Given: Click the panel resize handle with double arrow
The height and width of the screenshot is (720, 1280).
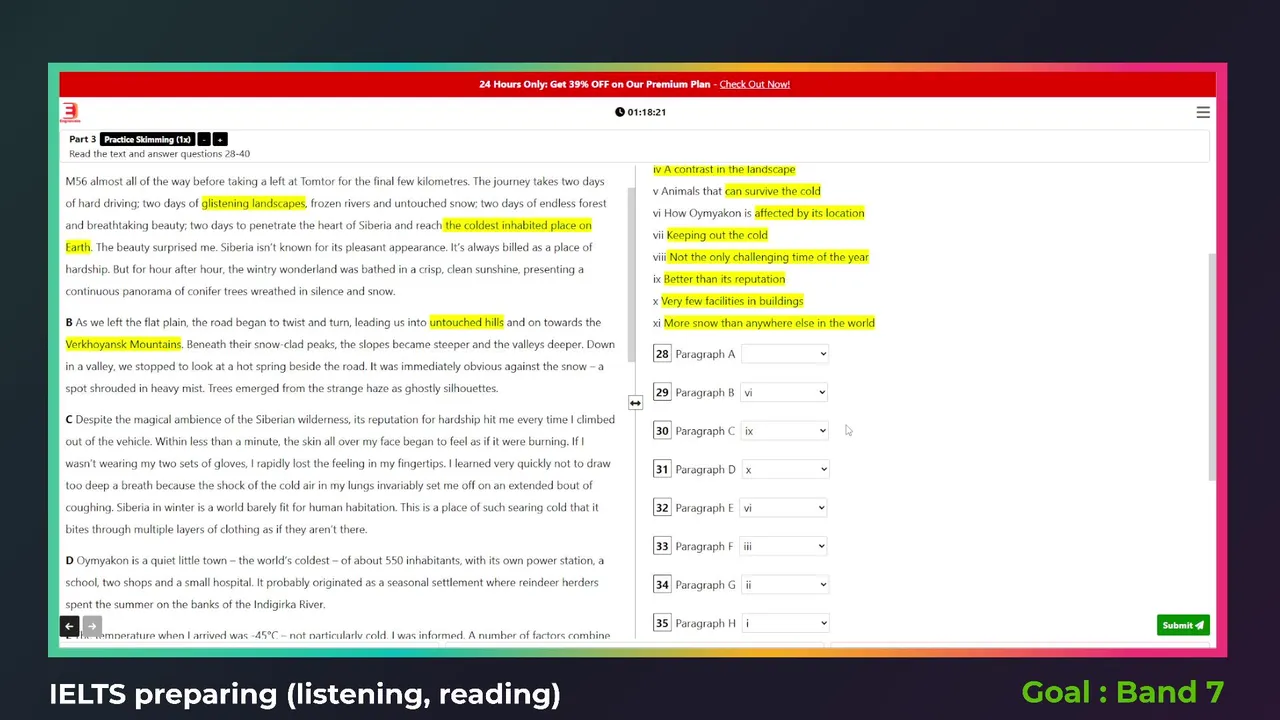Looking at the screenshot, I should pyautogui.click(x=635, y=403).
